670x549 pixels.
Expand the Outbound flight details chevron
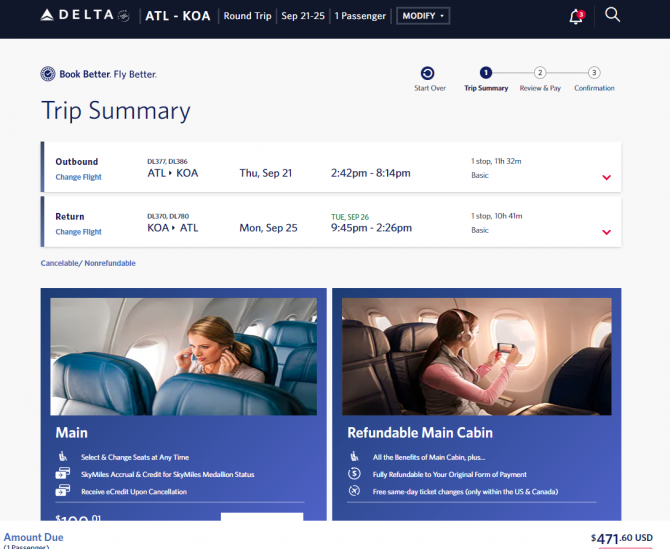coord(606,177)
